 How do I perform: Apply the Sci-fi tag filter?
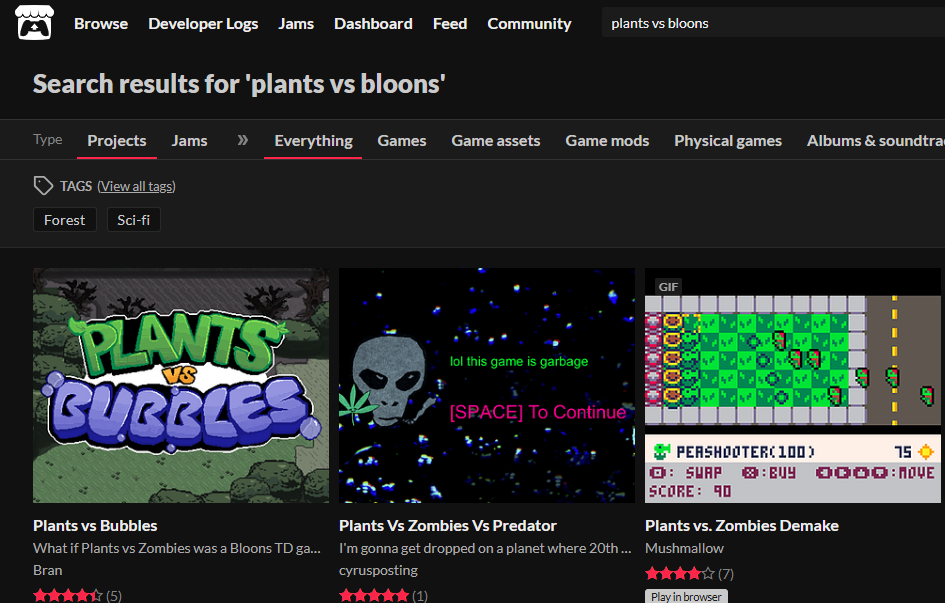[x=133, y=220]
